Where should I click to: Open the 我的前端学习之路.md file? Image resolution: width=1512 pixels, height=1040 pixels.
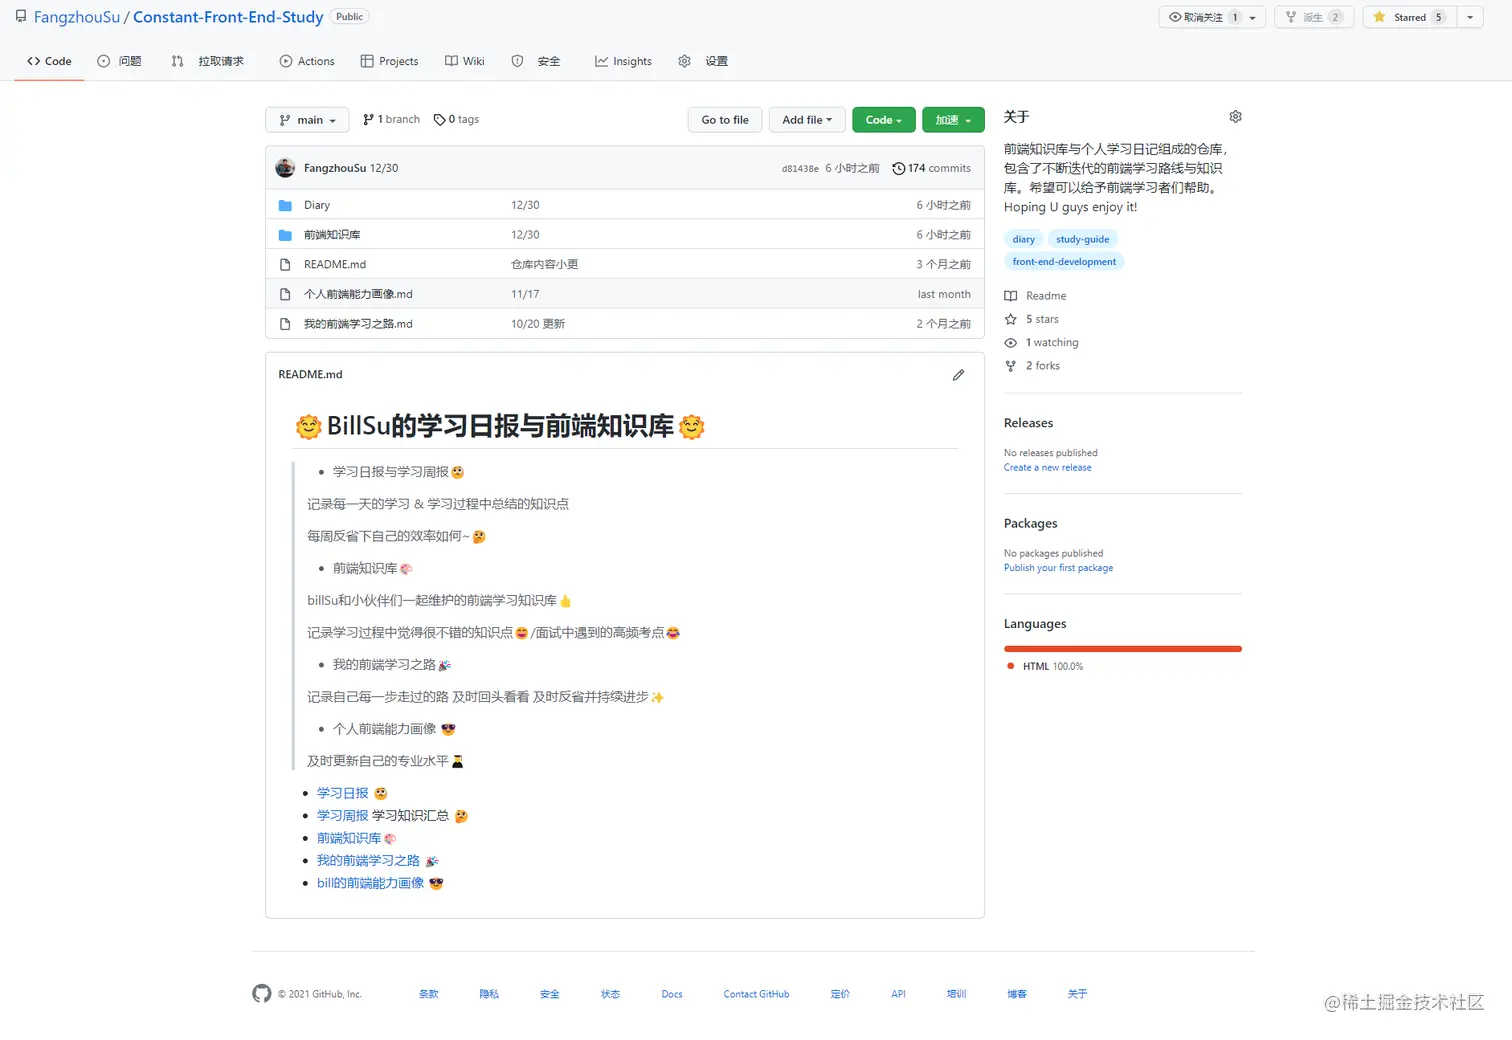click(x=358, y=324)
